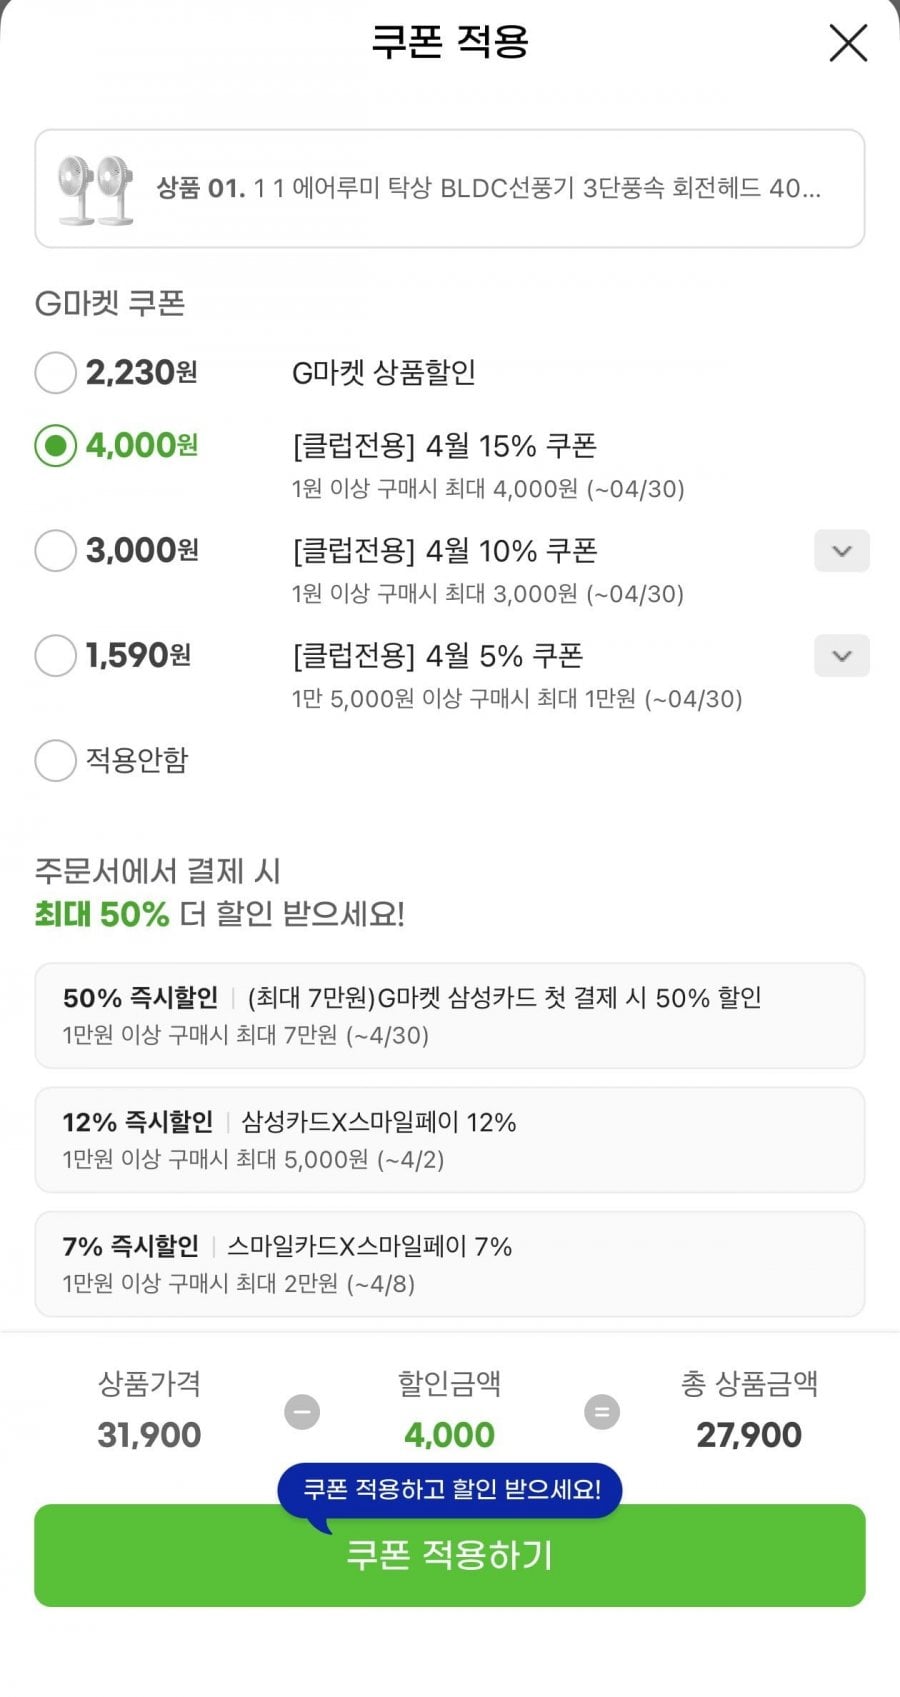This screenshot has width=900, height=1697.
Task: Click the equals icon before 총 상품금액
Action: pyautogui.click(x=602, y=1412)
